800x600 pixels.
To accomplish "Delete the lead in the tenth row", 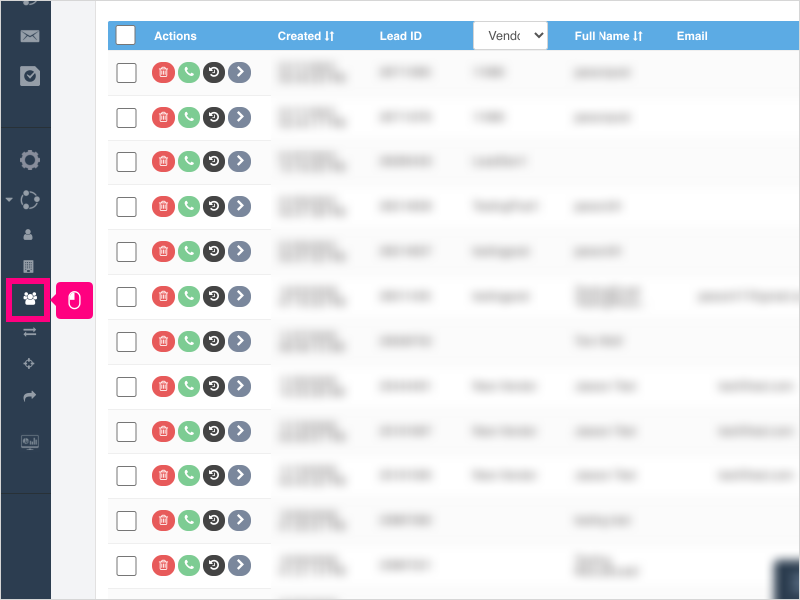I will [163, 476].
